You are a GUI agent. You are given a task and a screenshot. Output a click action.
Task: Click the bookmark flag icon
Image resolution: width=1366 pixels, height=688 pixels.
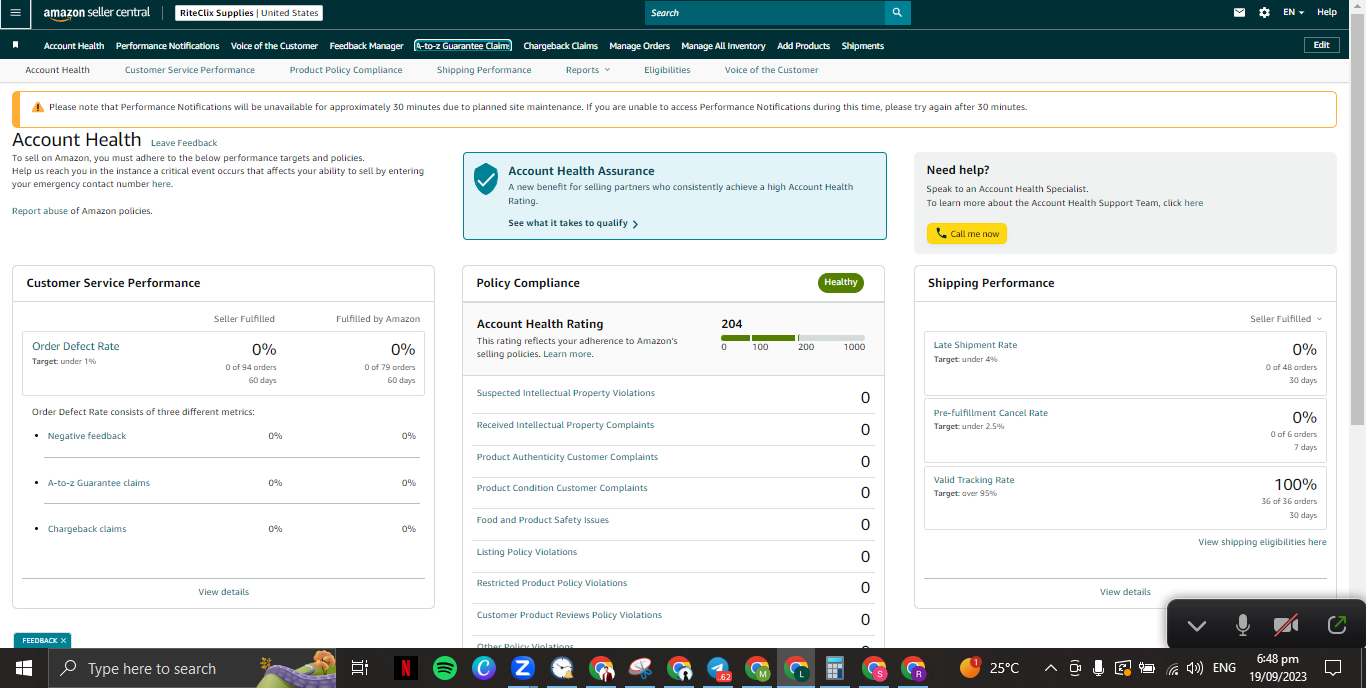pos(15,45)
